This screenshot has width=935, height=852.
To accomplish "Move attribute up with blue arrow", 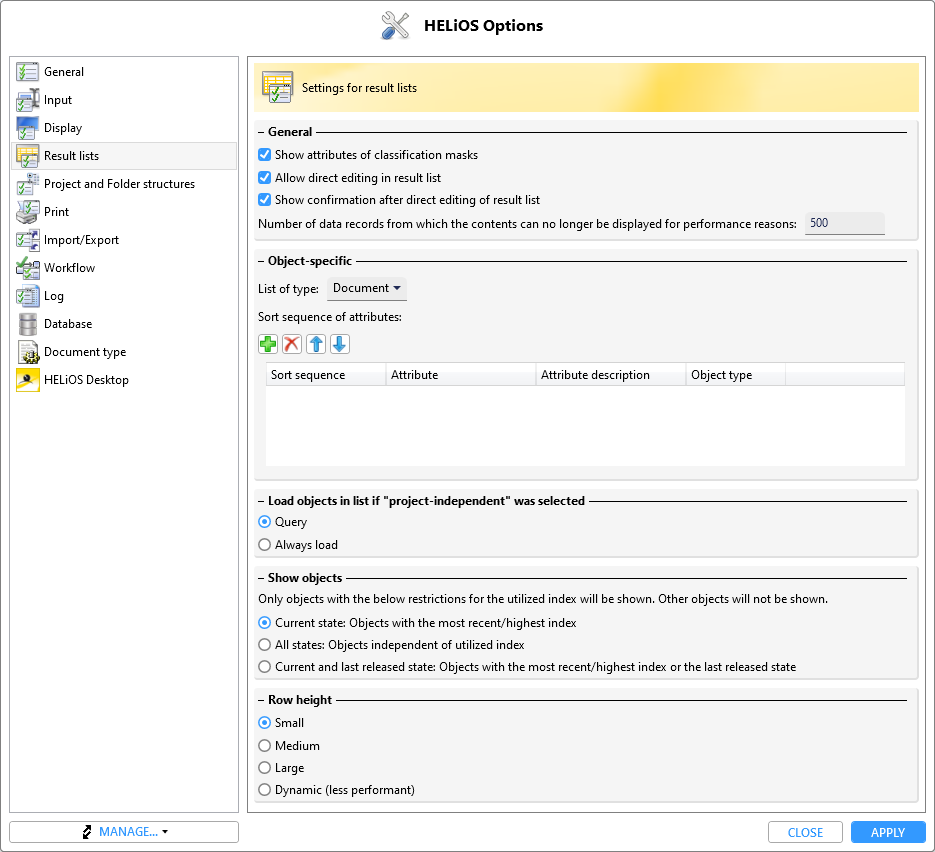I will [316, 344].
